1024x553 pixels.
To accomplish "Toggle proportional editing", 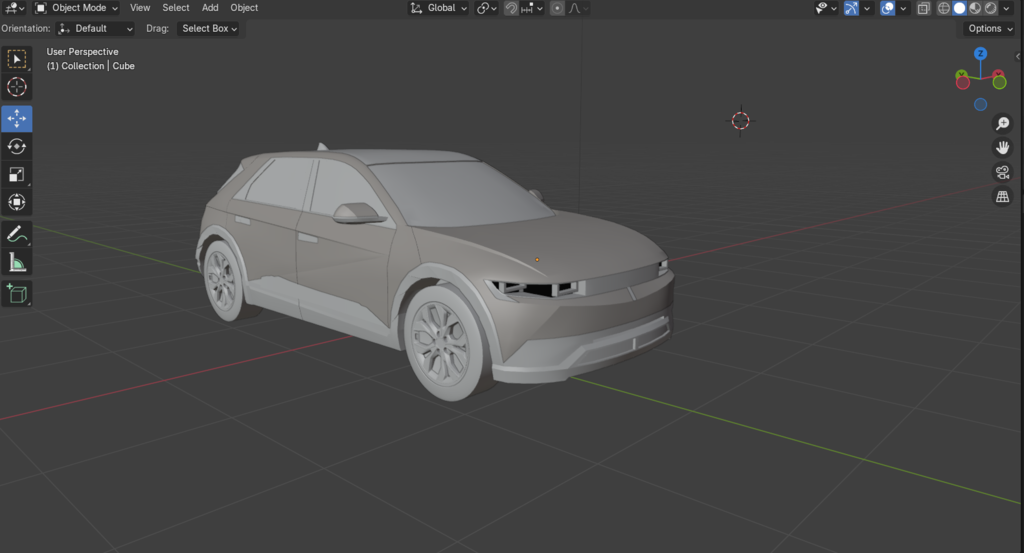I will point(557,8).
